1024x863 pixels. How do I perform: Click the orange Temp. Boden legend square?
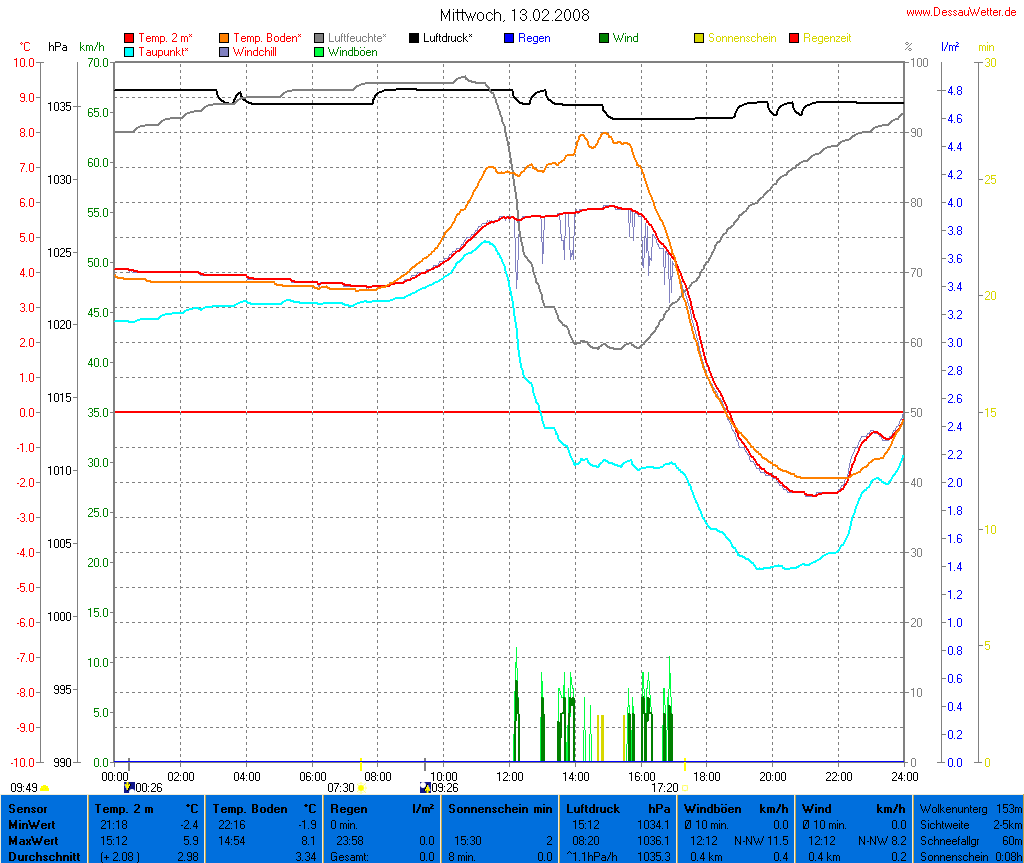click(x=224, y=38)
